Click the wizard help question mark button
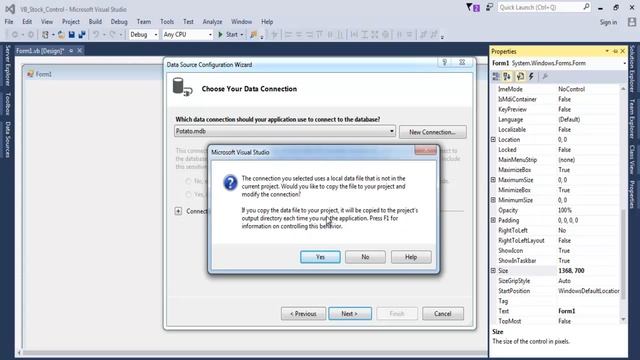The height and width of the screenshot is (360, 640). (445, 62)
